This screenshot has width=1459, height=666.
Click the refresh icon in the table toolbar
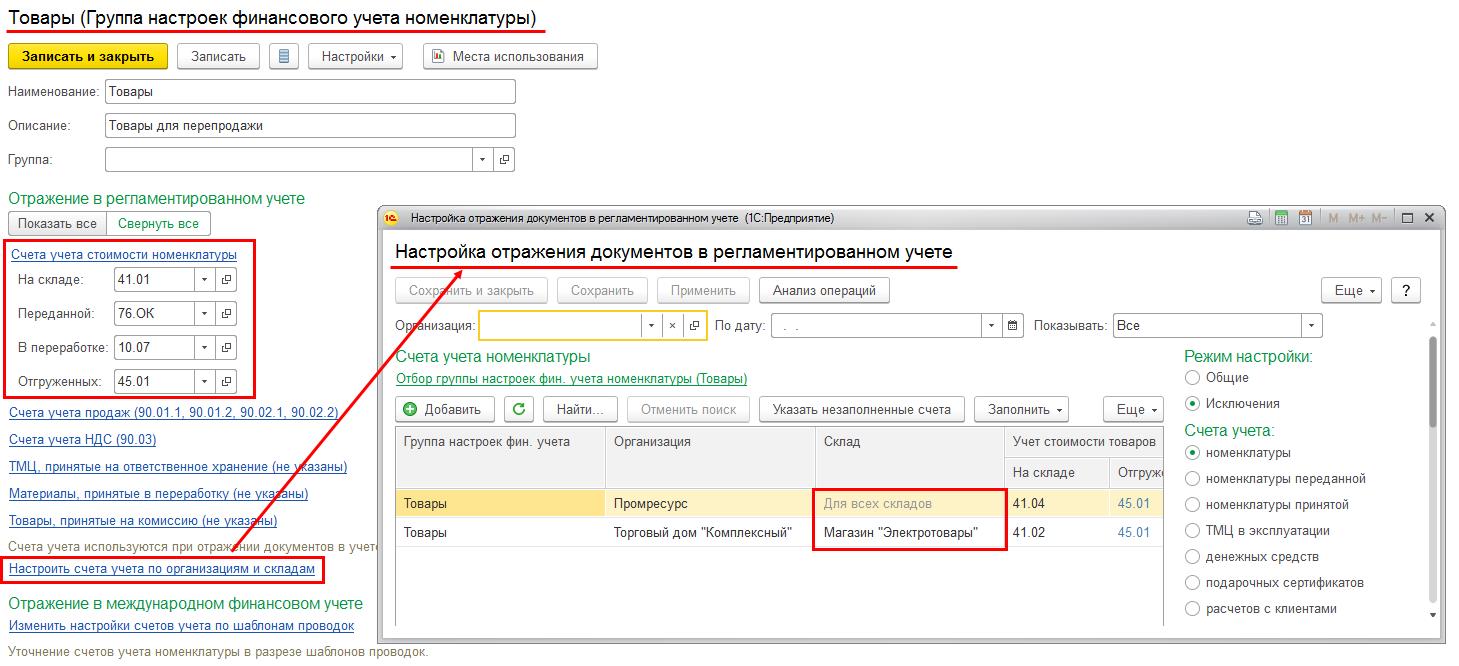(x=518, y=409)
